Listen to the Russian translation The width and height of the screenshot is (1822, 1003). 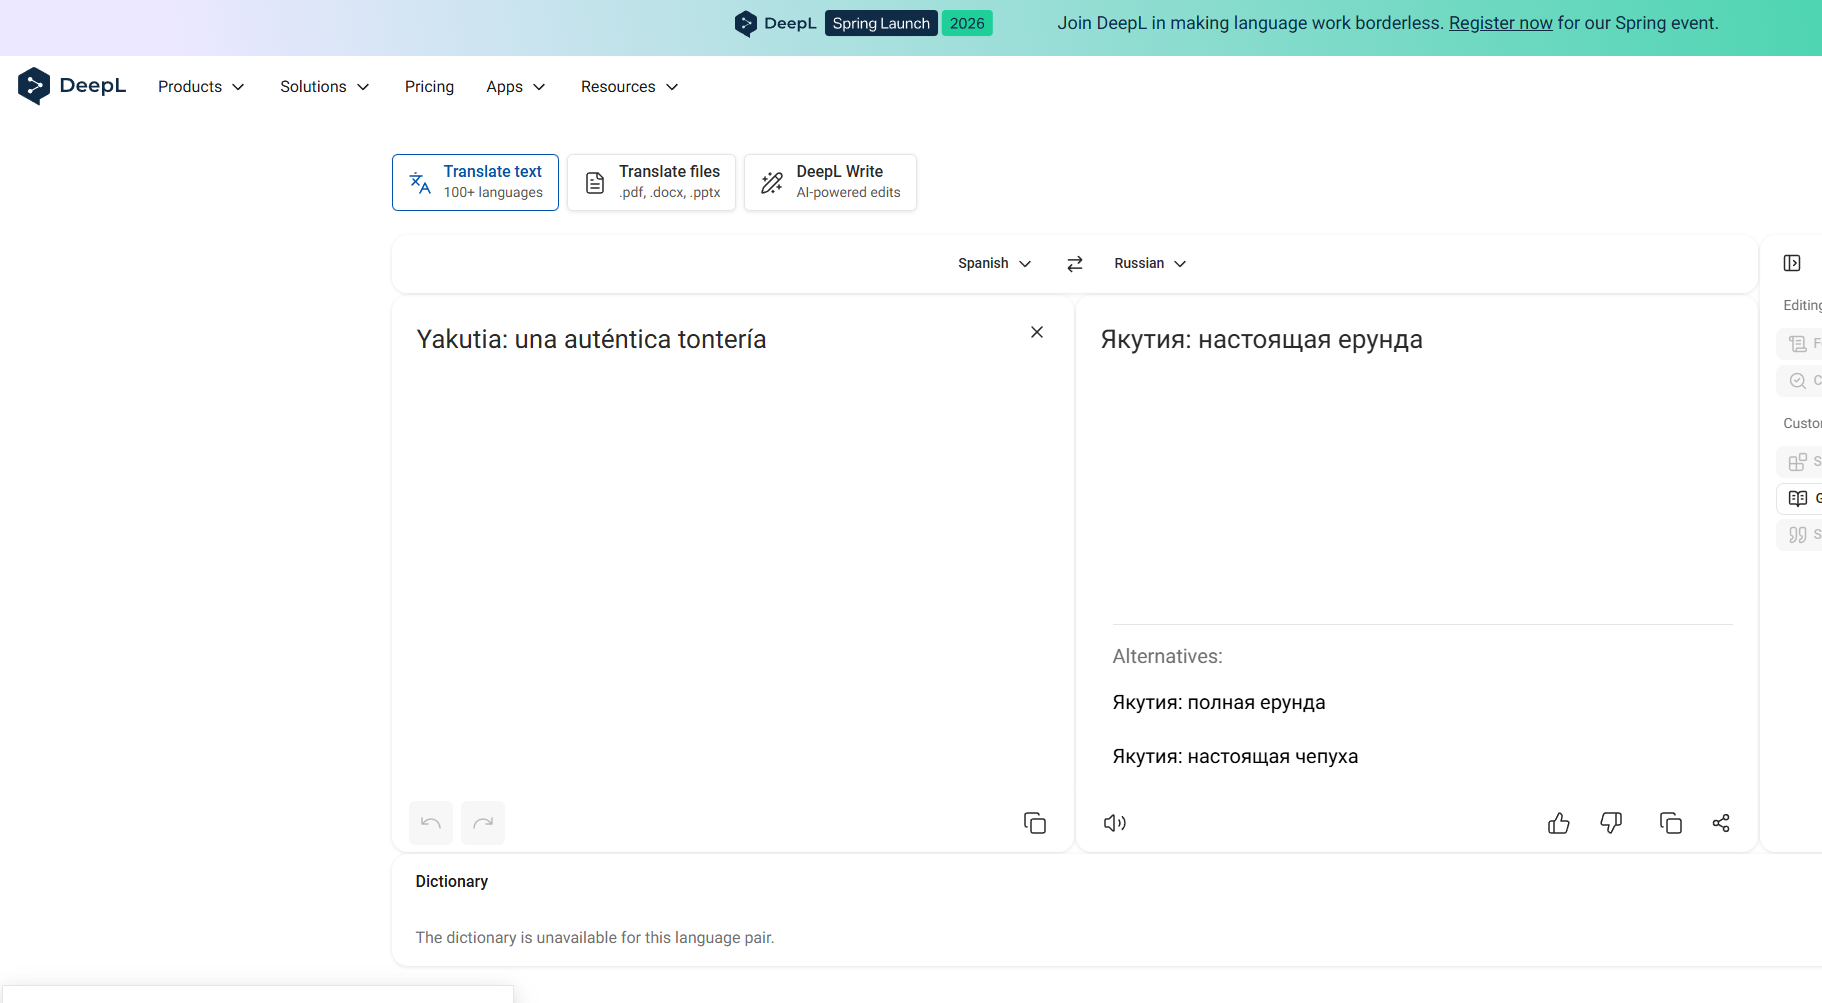pos(1115,823)
